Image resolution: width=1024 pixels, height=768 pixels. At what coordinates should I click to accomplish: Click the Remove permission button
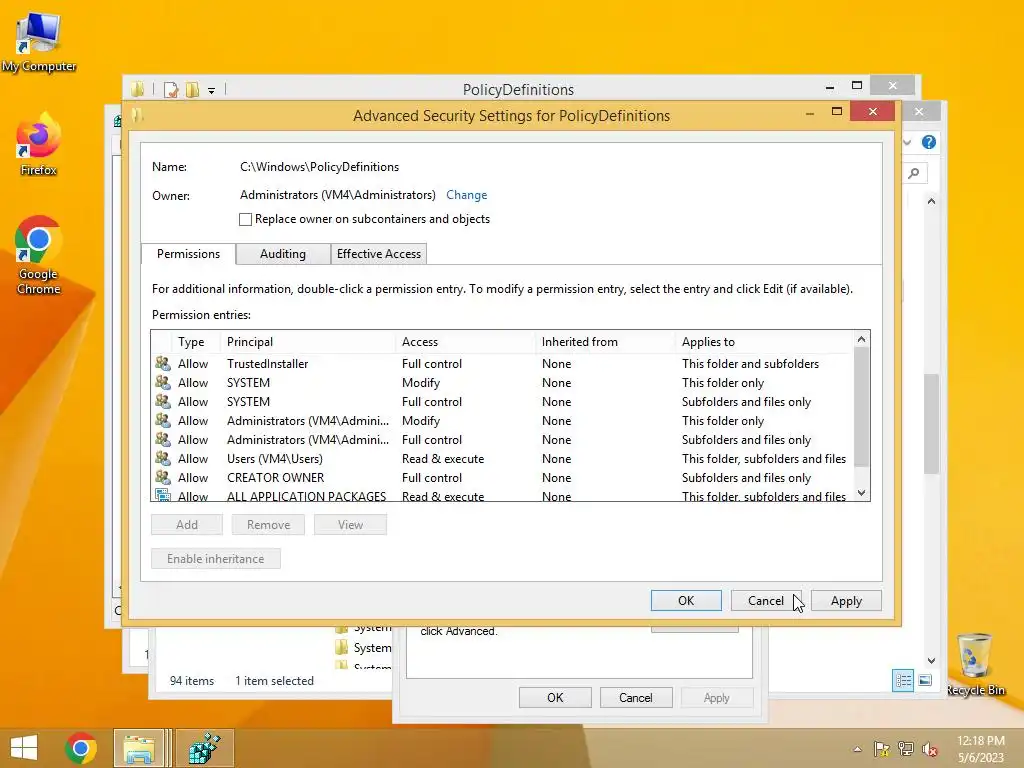[268, 524]
